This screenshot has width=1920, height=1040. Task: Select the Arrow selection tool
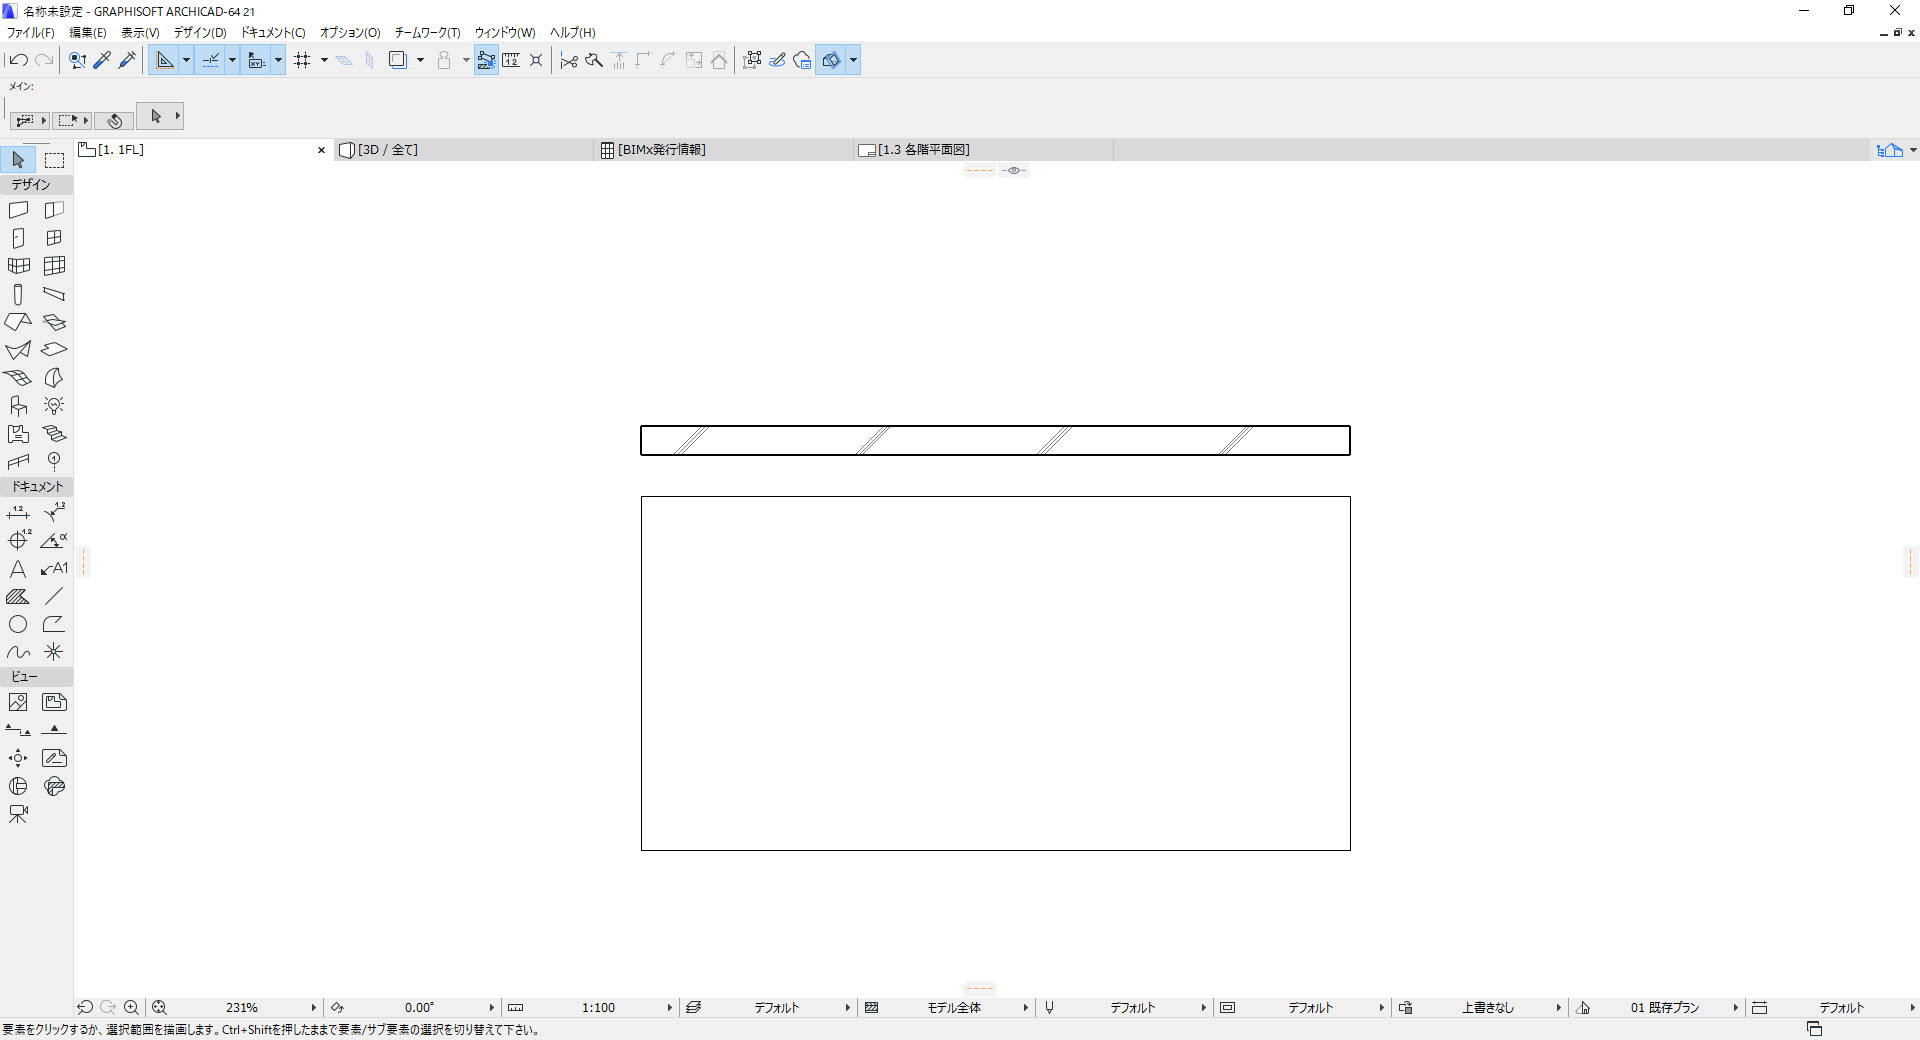point(18,160)
